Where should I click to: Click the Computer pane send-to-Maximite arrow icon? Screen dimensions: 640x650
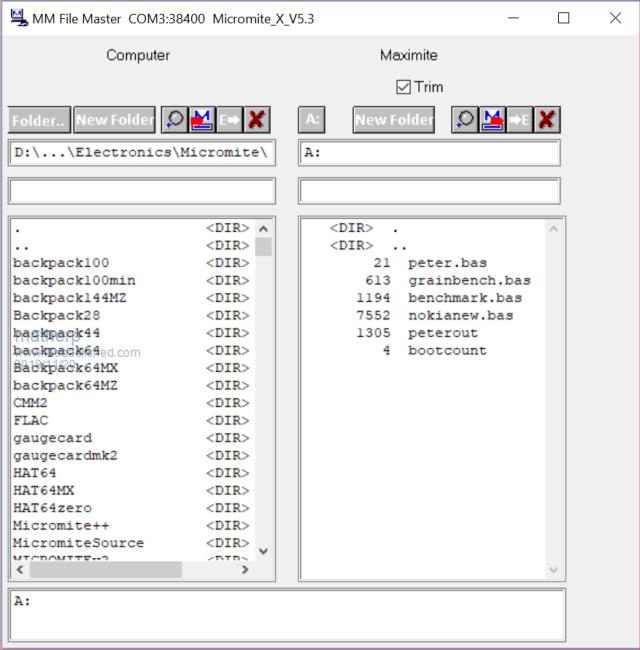click(229, 120)
